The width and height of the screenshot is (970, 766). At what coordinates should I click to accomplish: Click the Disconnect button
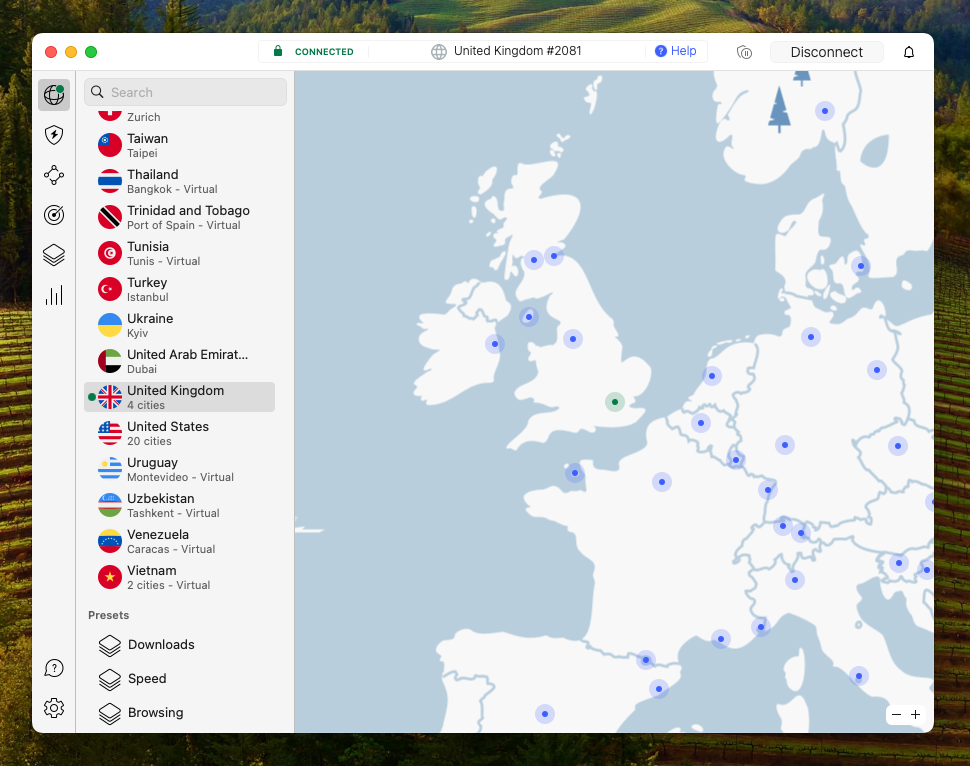coord(826,52)
